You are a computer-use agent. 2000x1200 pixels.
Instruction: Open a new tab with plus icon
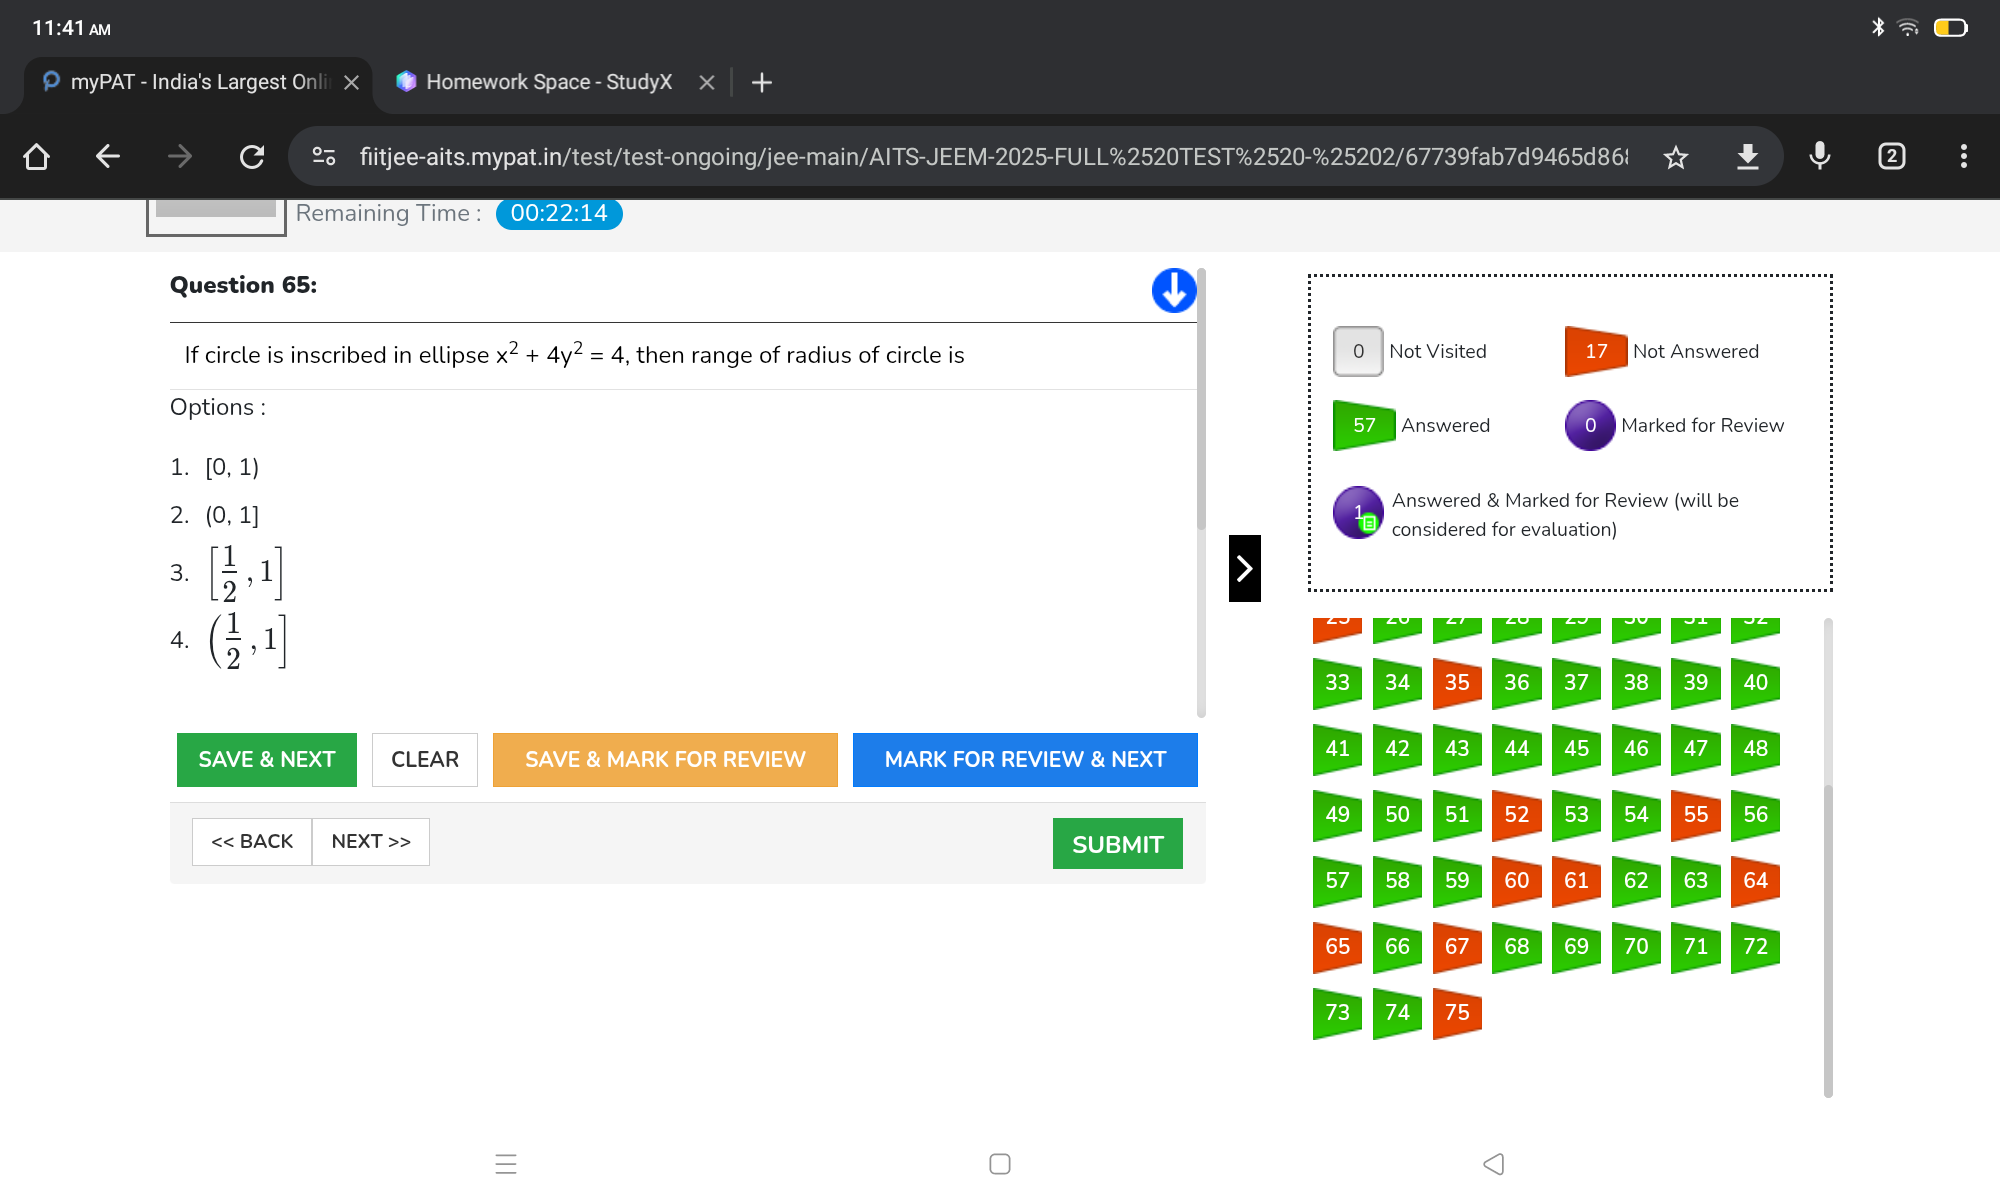(x=762, y=82)
